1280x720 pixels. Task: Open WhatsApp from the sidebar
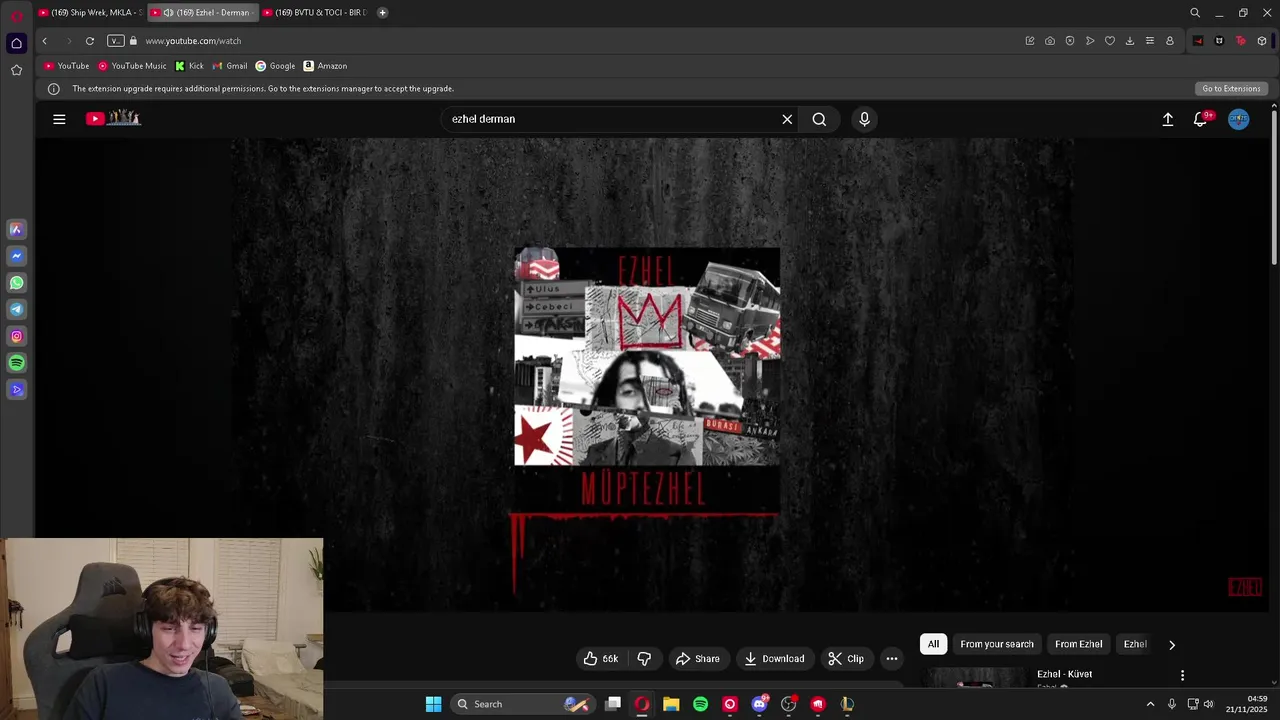point(16,283)
